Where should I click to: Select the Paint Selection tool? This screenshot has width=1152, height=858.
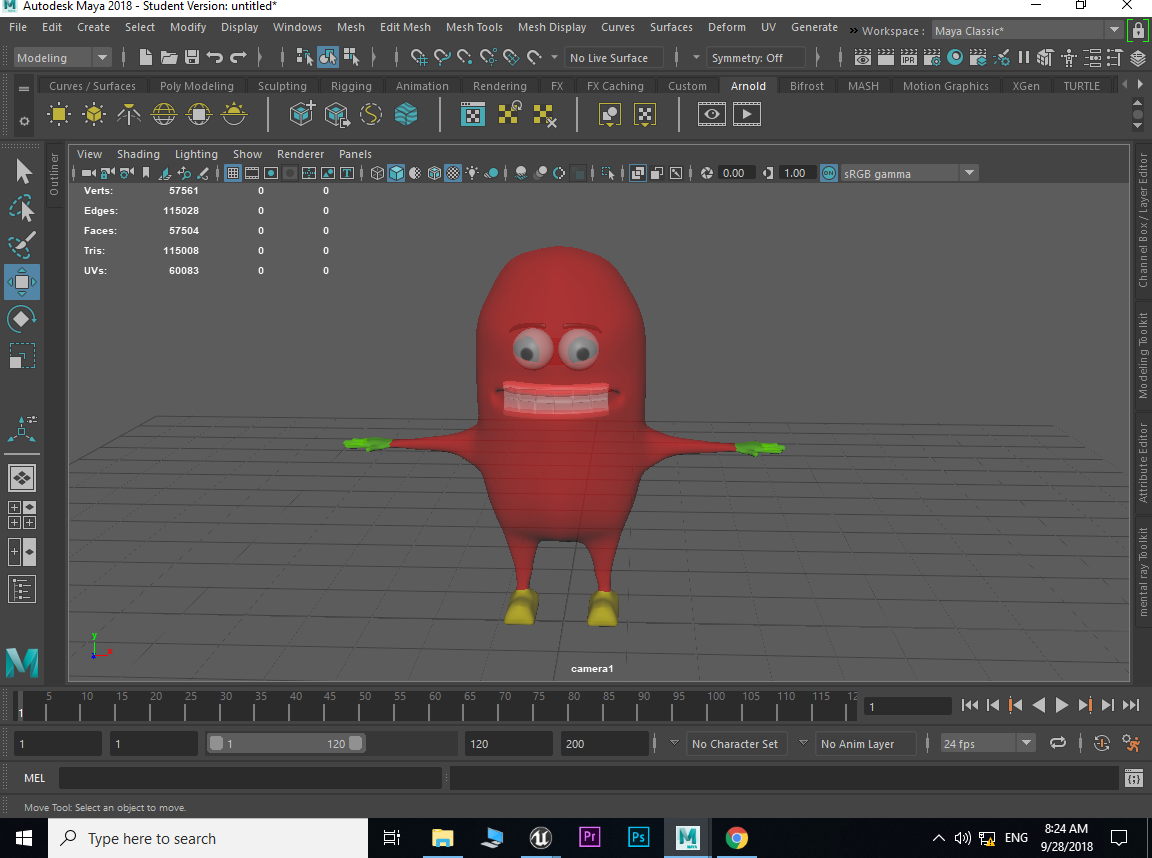click(x=22, y=245)
